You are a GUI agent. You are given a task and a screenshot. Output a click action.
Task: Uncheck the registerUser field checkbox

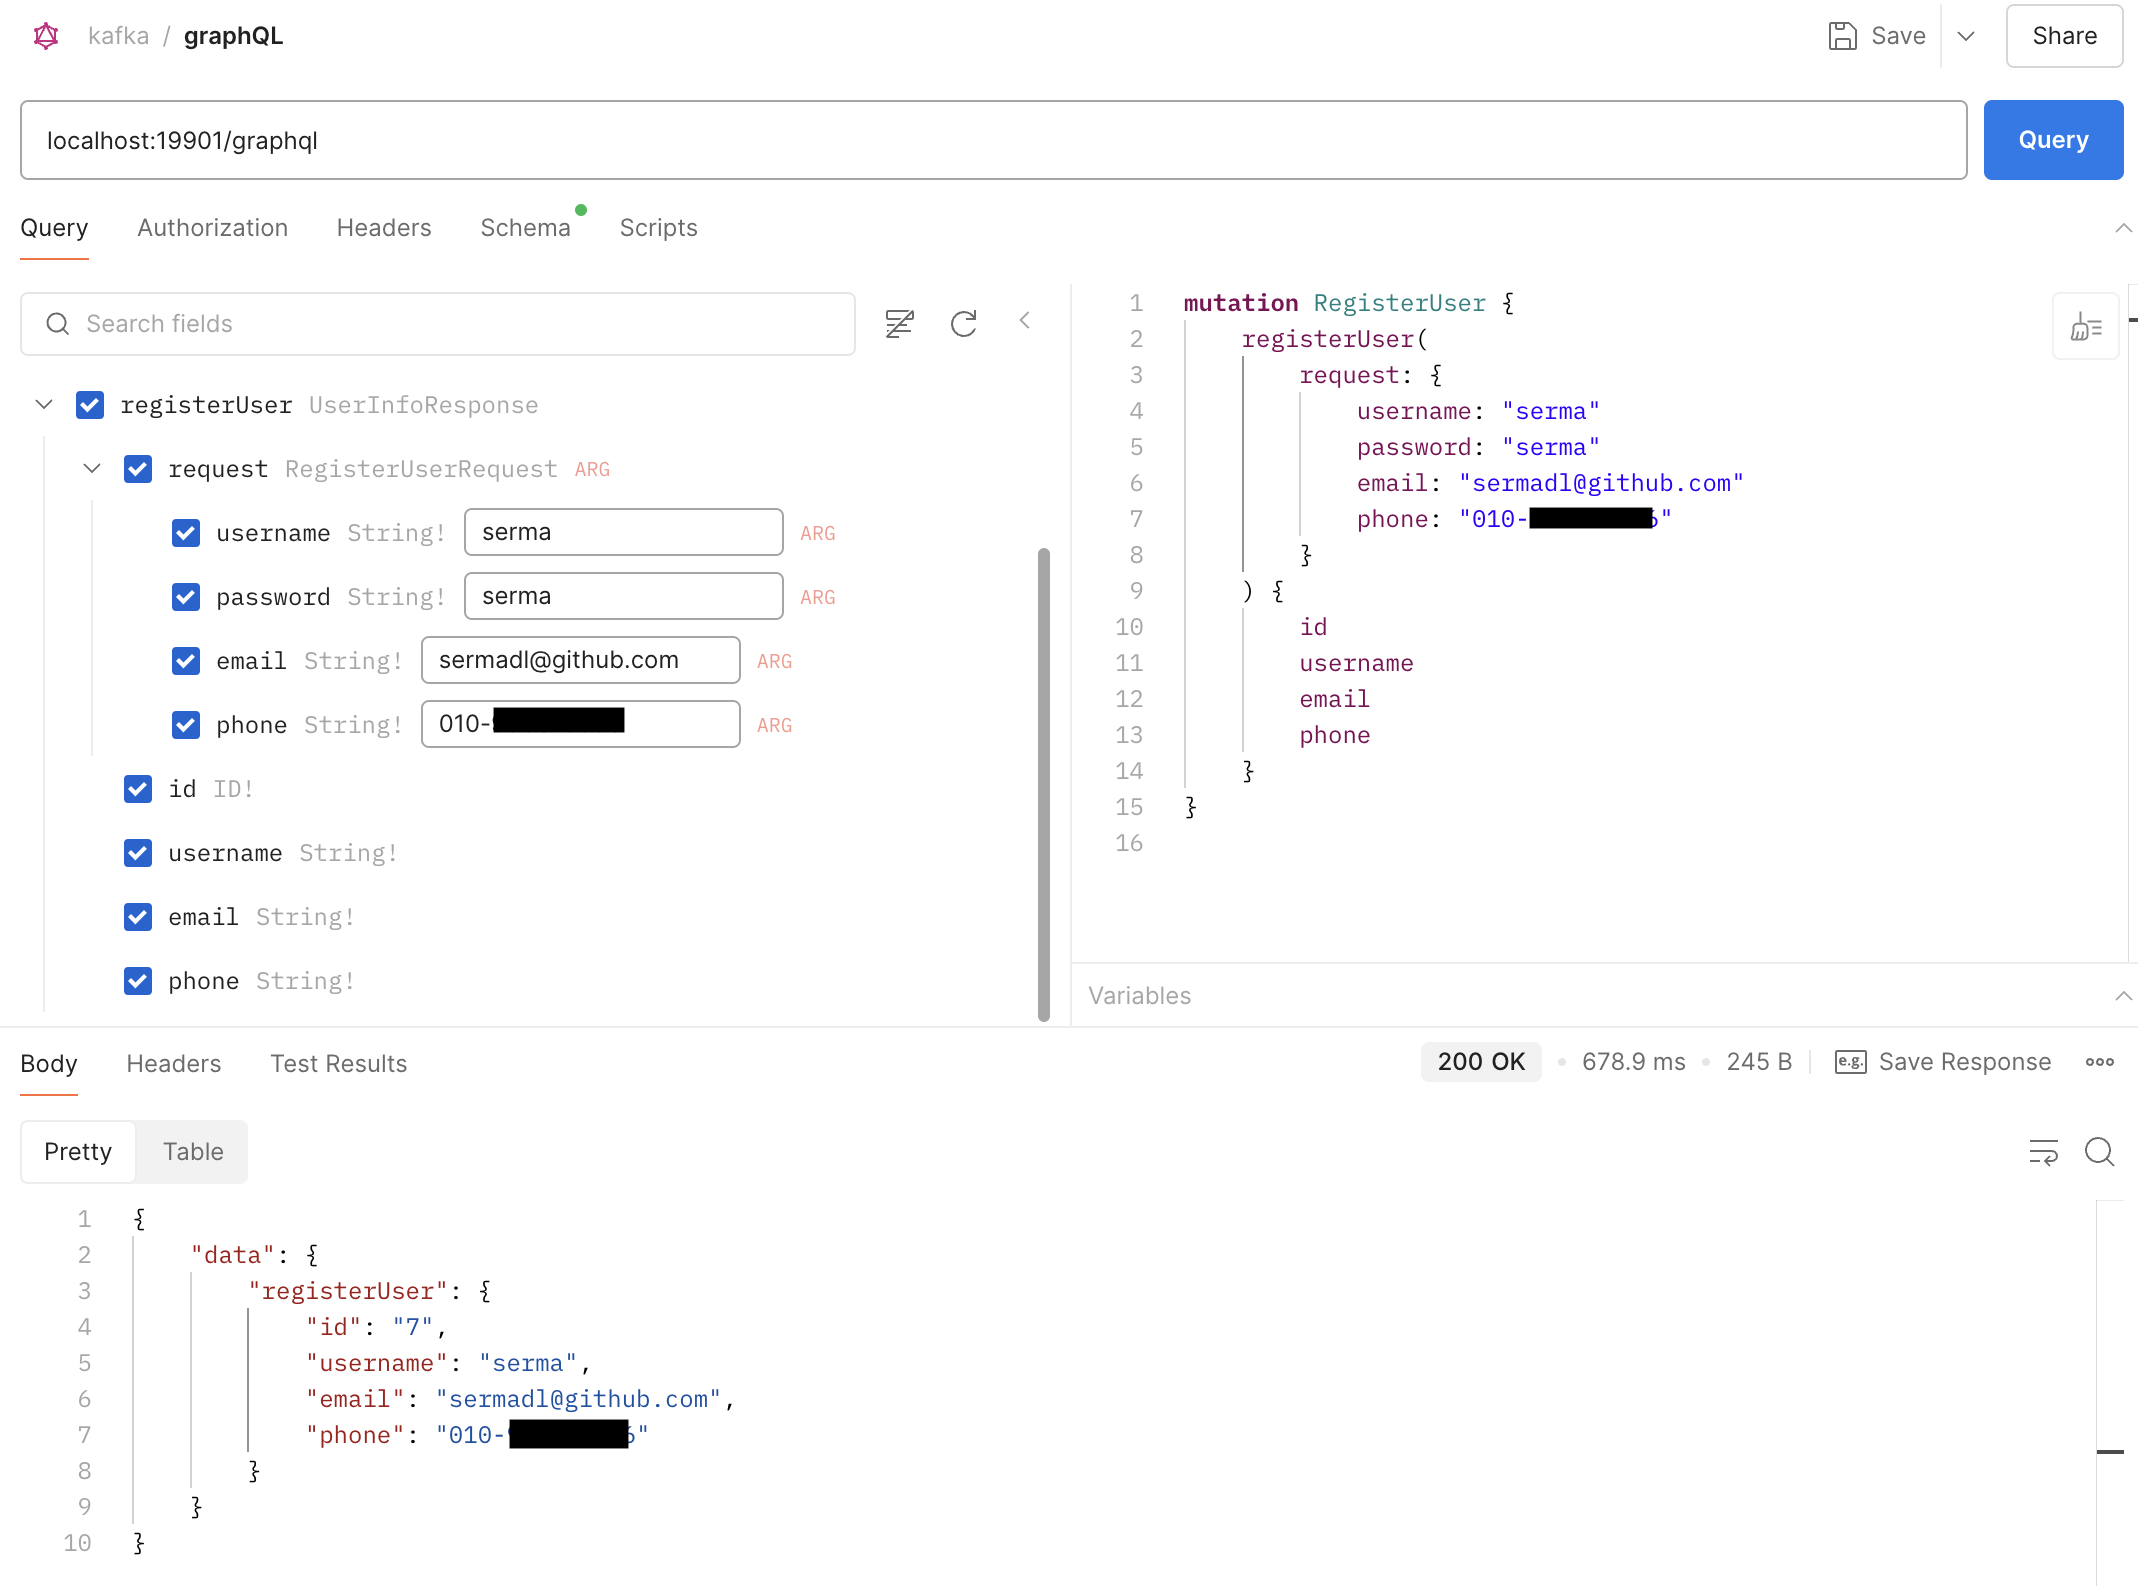click(90, 405)
